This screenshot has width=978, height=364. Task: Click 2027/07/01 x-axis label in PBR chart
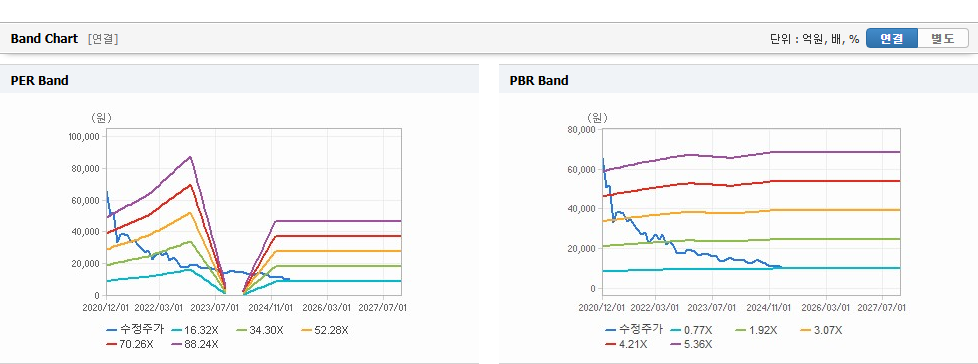pos(882,307)
